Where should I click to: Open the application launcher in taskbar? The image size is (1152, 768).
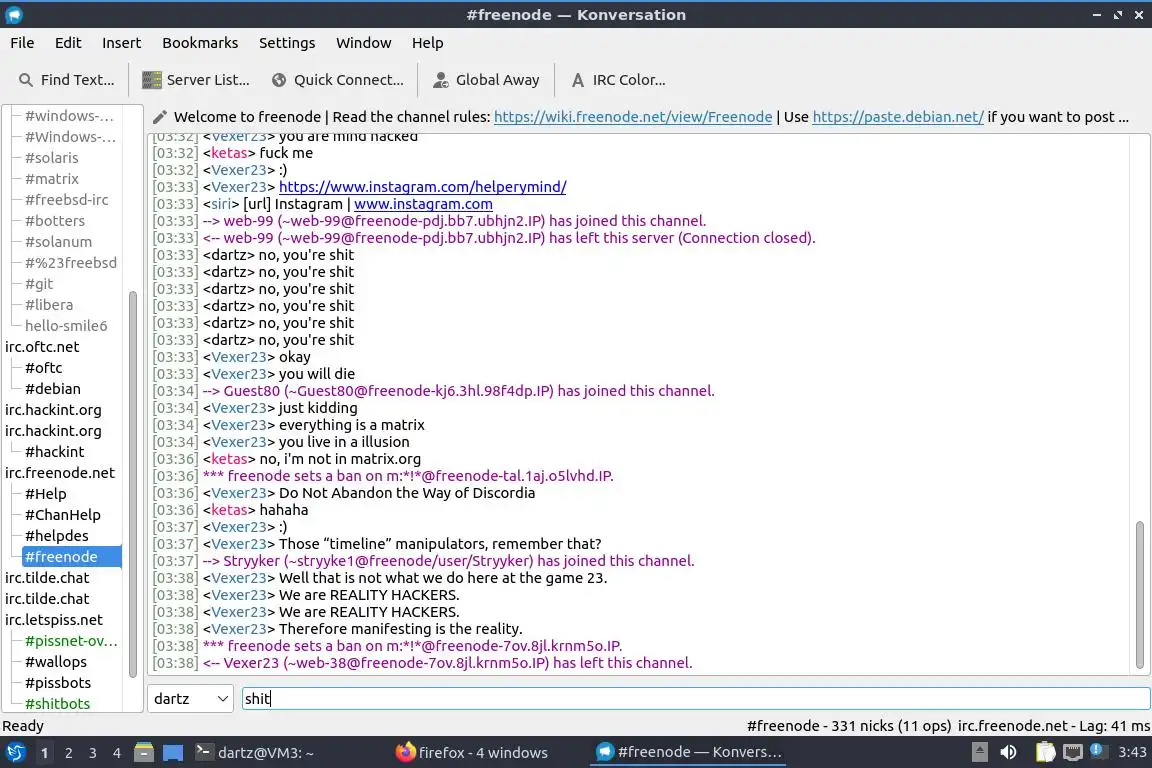15,753
